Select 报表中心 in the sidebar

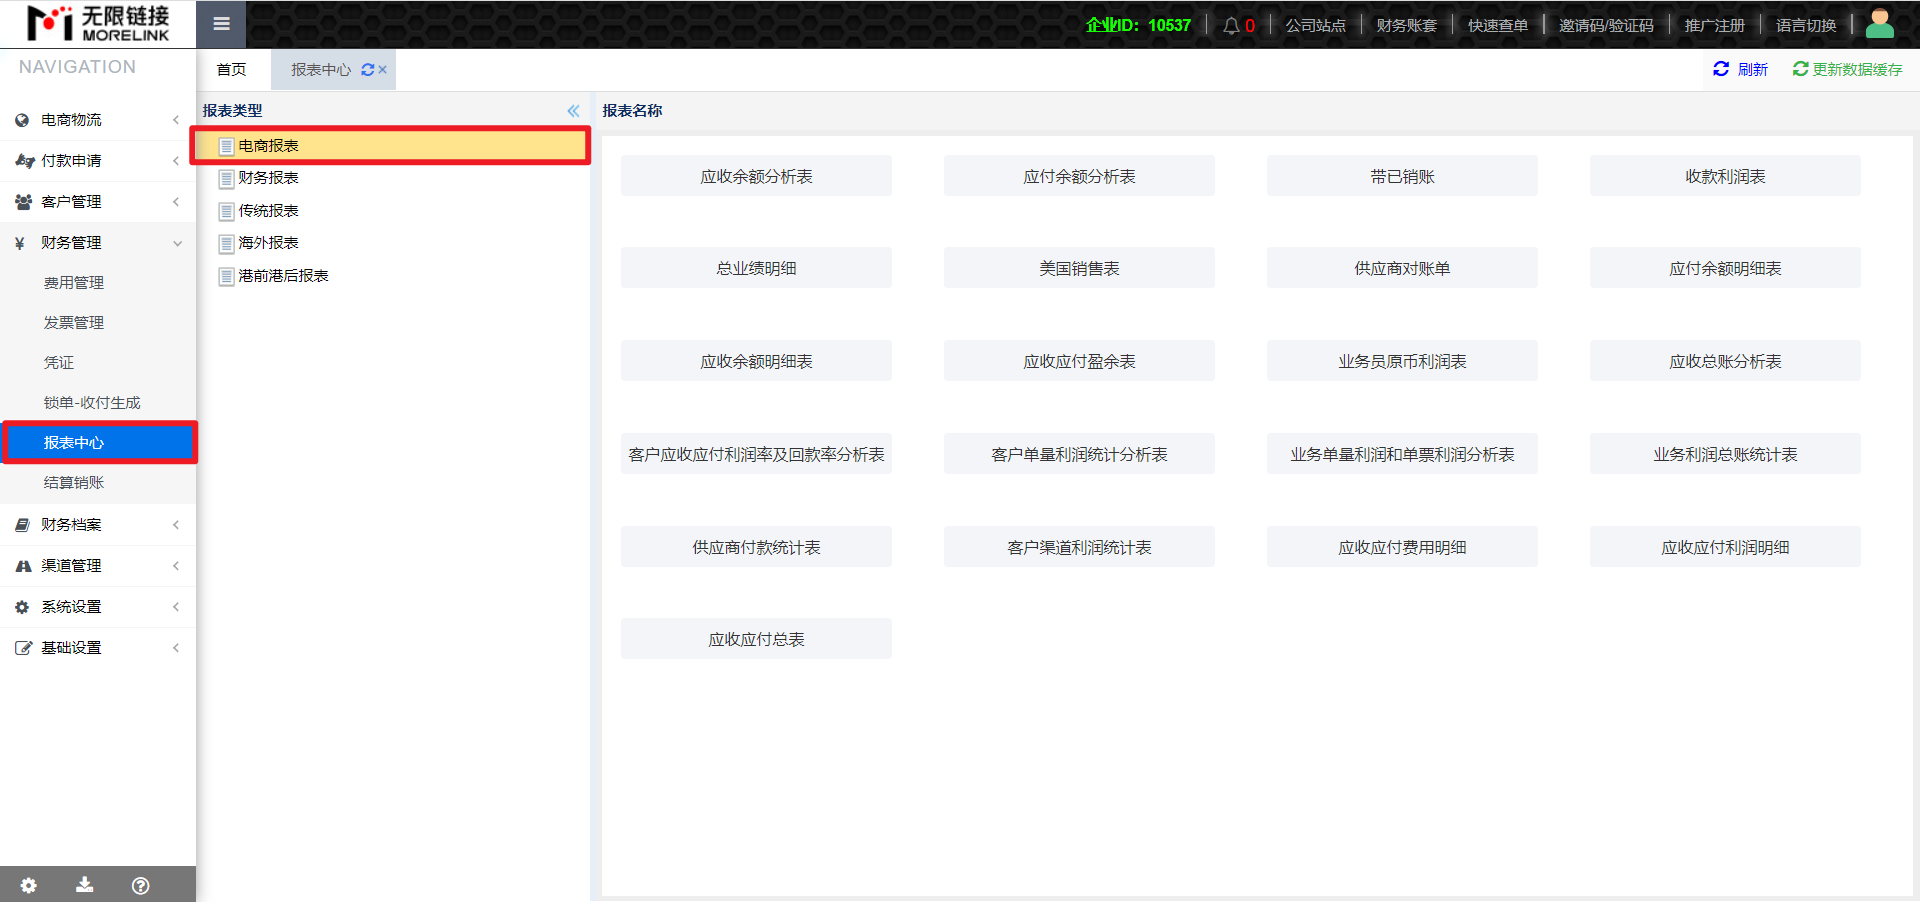point(98,443)
